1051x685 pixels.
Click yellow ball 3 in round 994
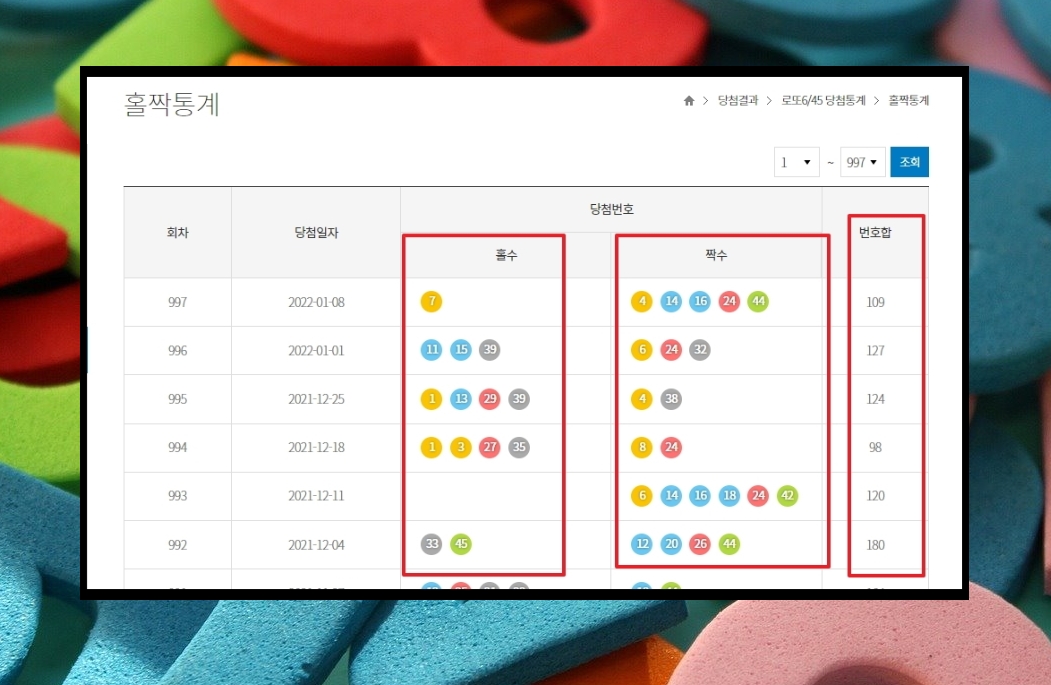(461, 447)
